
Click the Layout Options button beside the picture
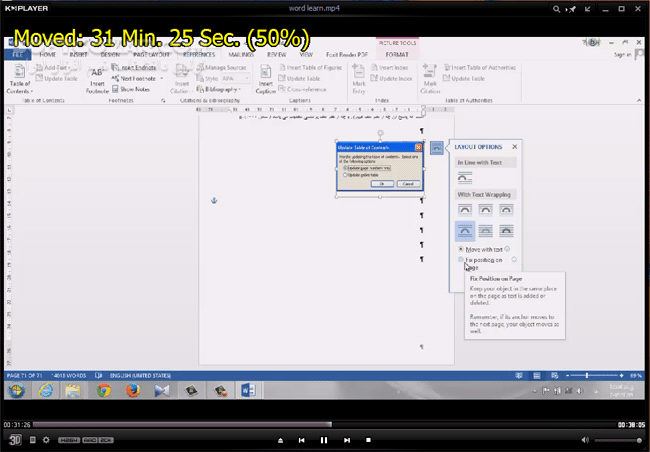pyautogui.click(x=437, y=147)
